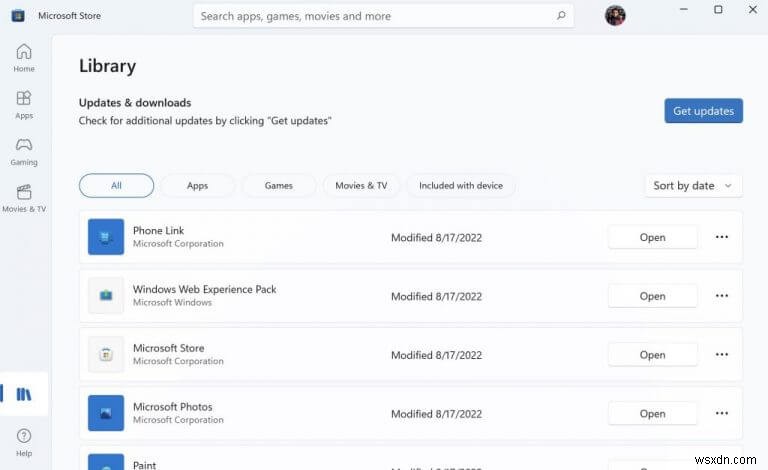
Task: Open the user profile avatar
Action: tap(615, 16)
